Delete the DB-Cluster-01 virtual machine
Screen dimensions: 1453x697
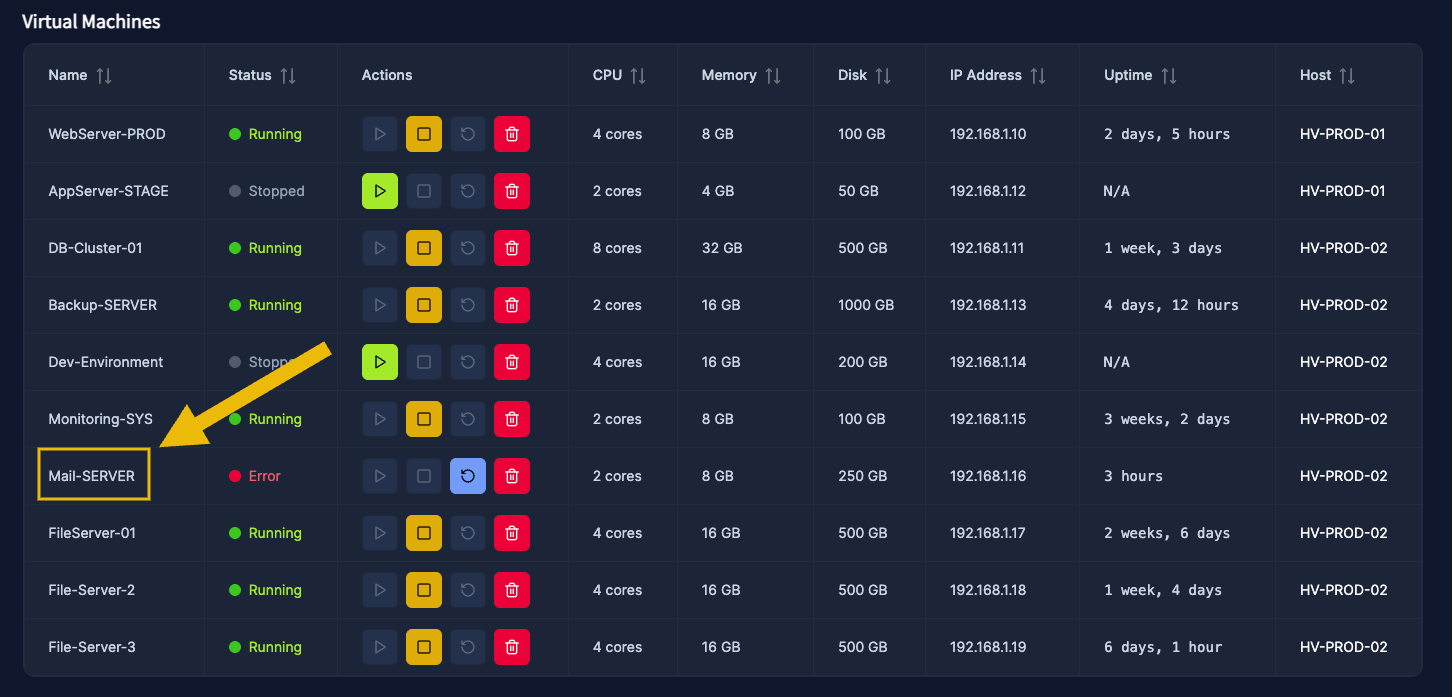[512, 248]
